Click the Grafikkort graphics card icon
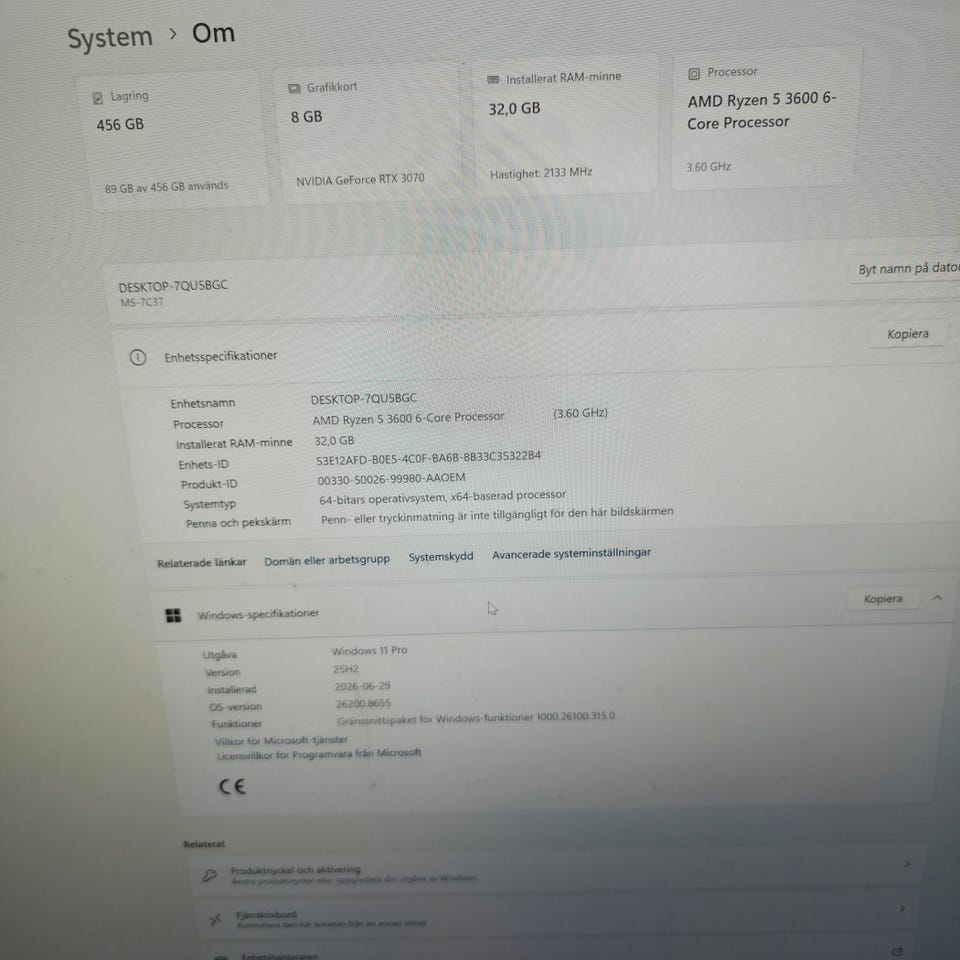This screenshot has height=960, width=960. 294,89
